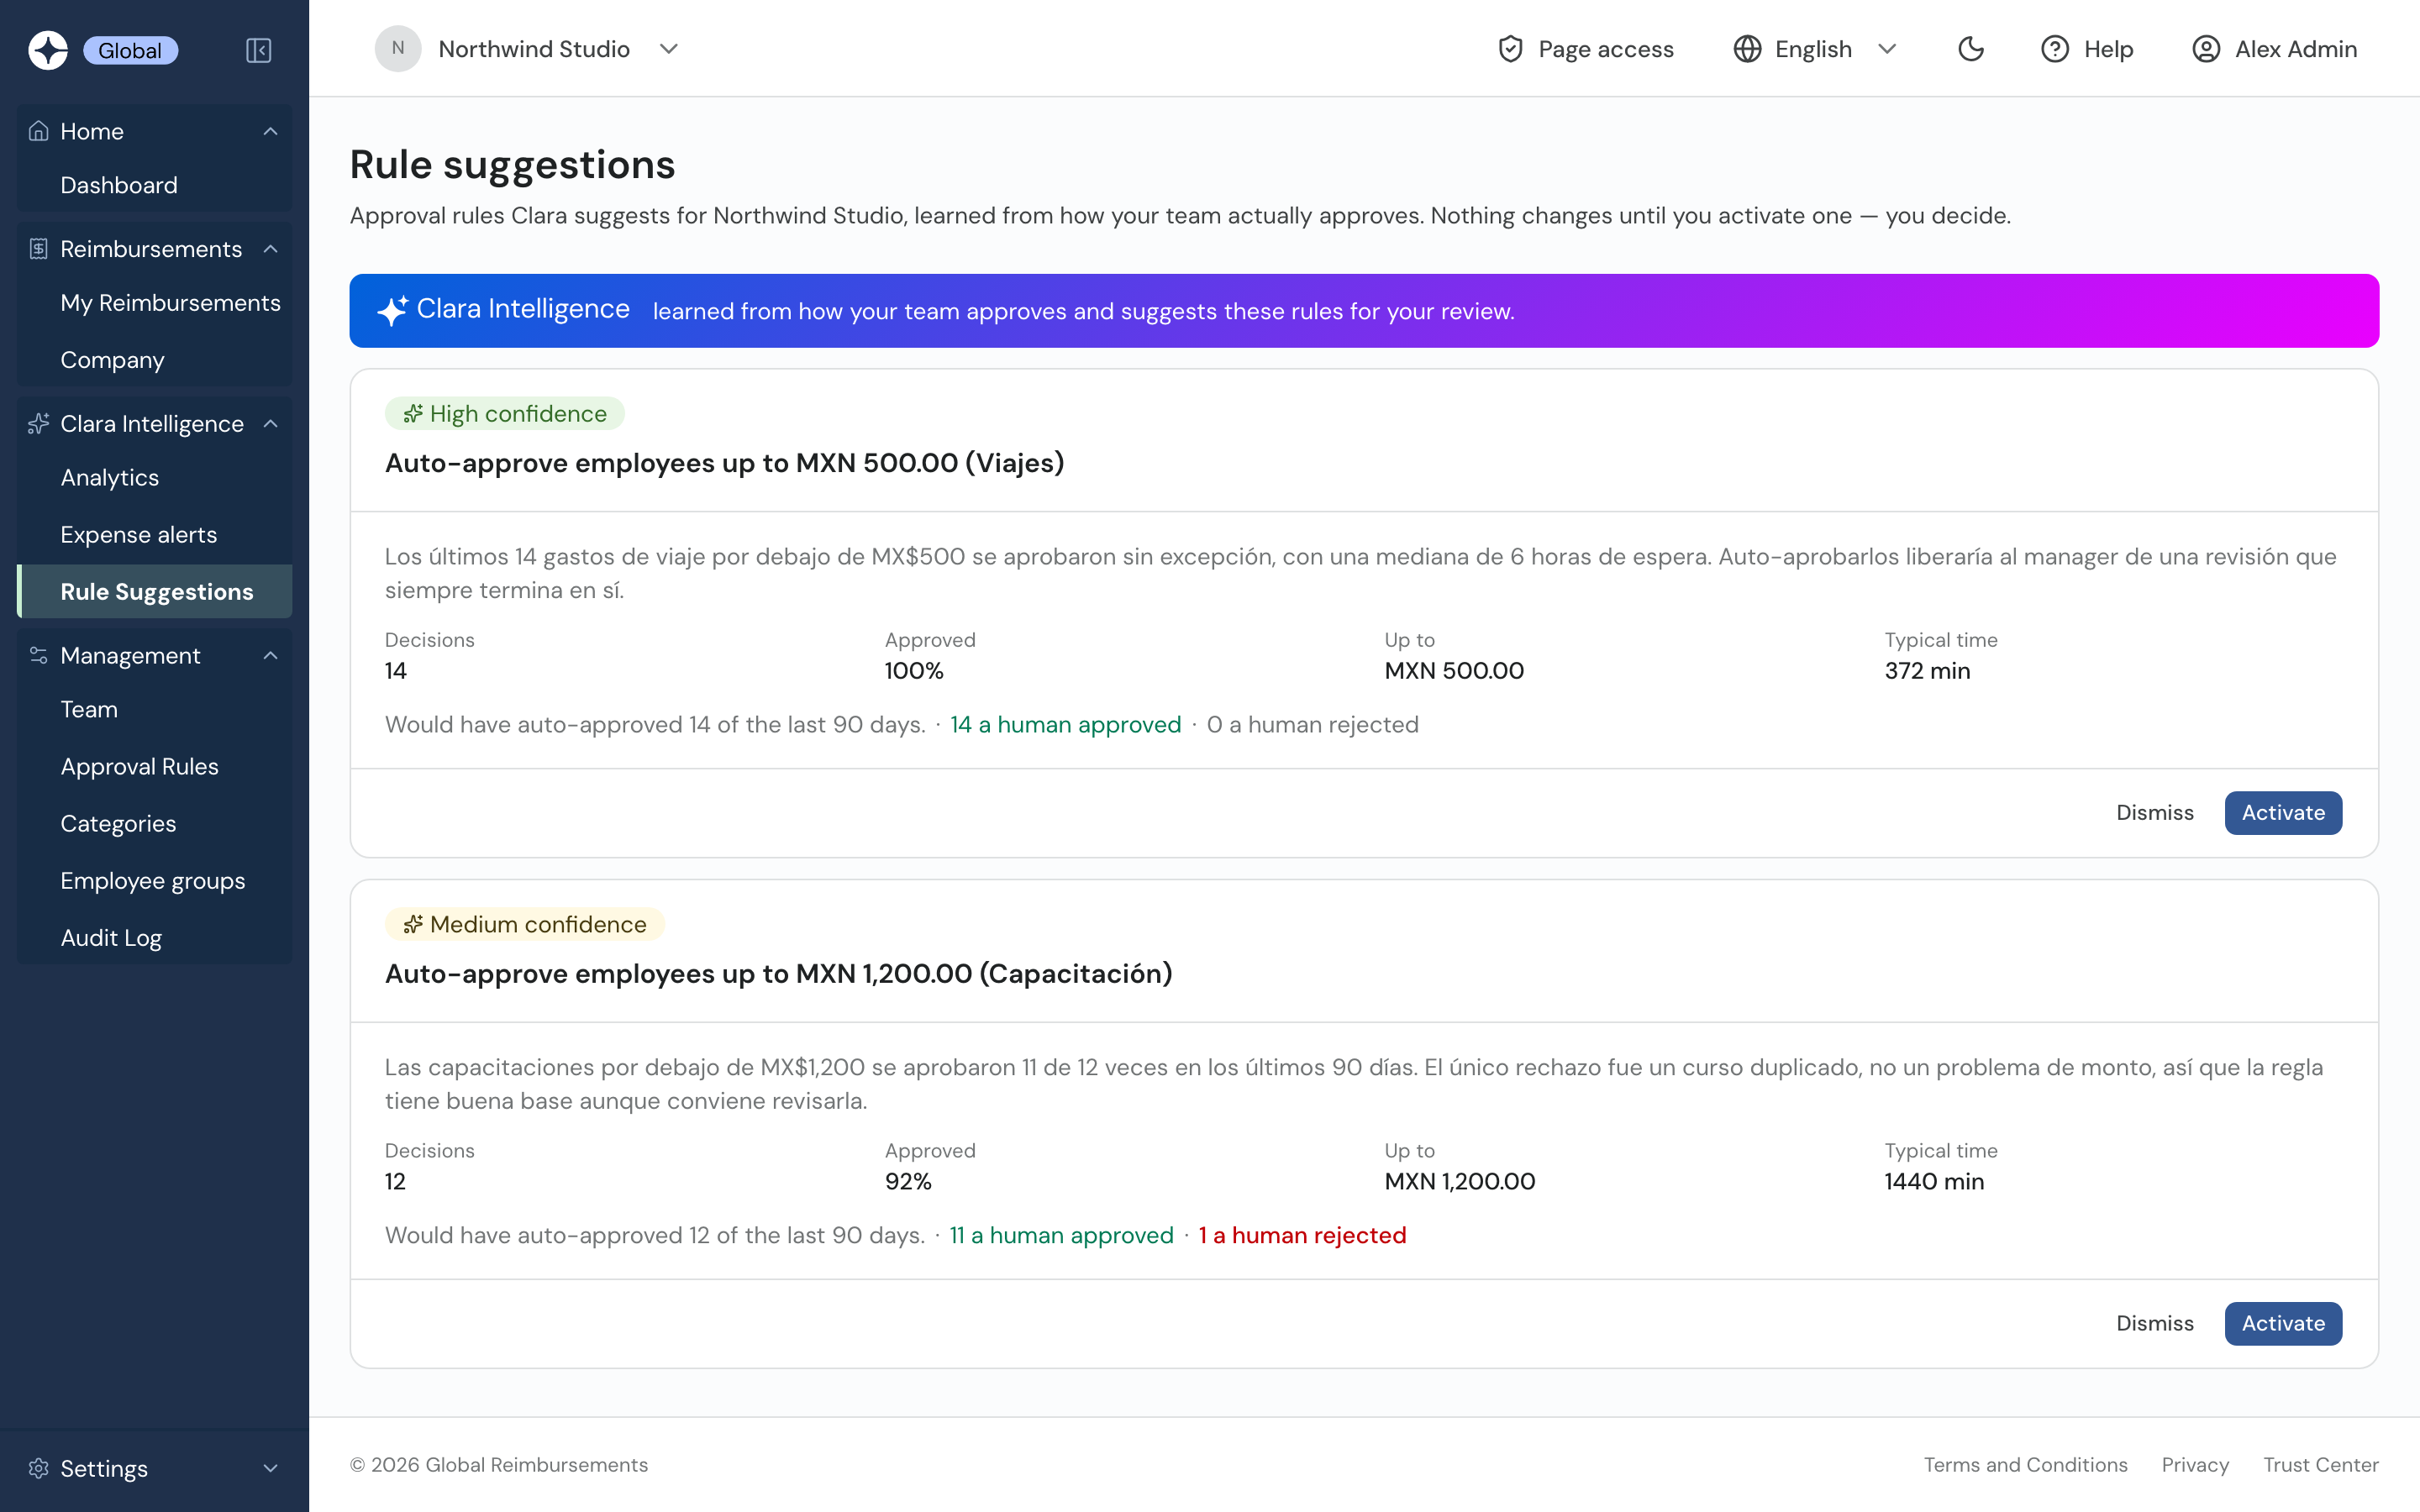Click the Northwind Studio N avatar
This screenshot has height=1512, width=2420.
[x=398, y=49]
